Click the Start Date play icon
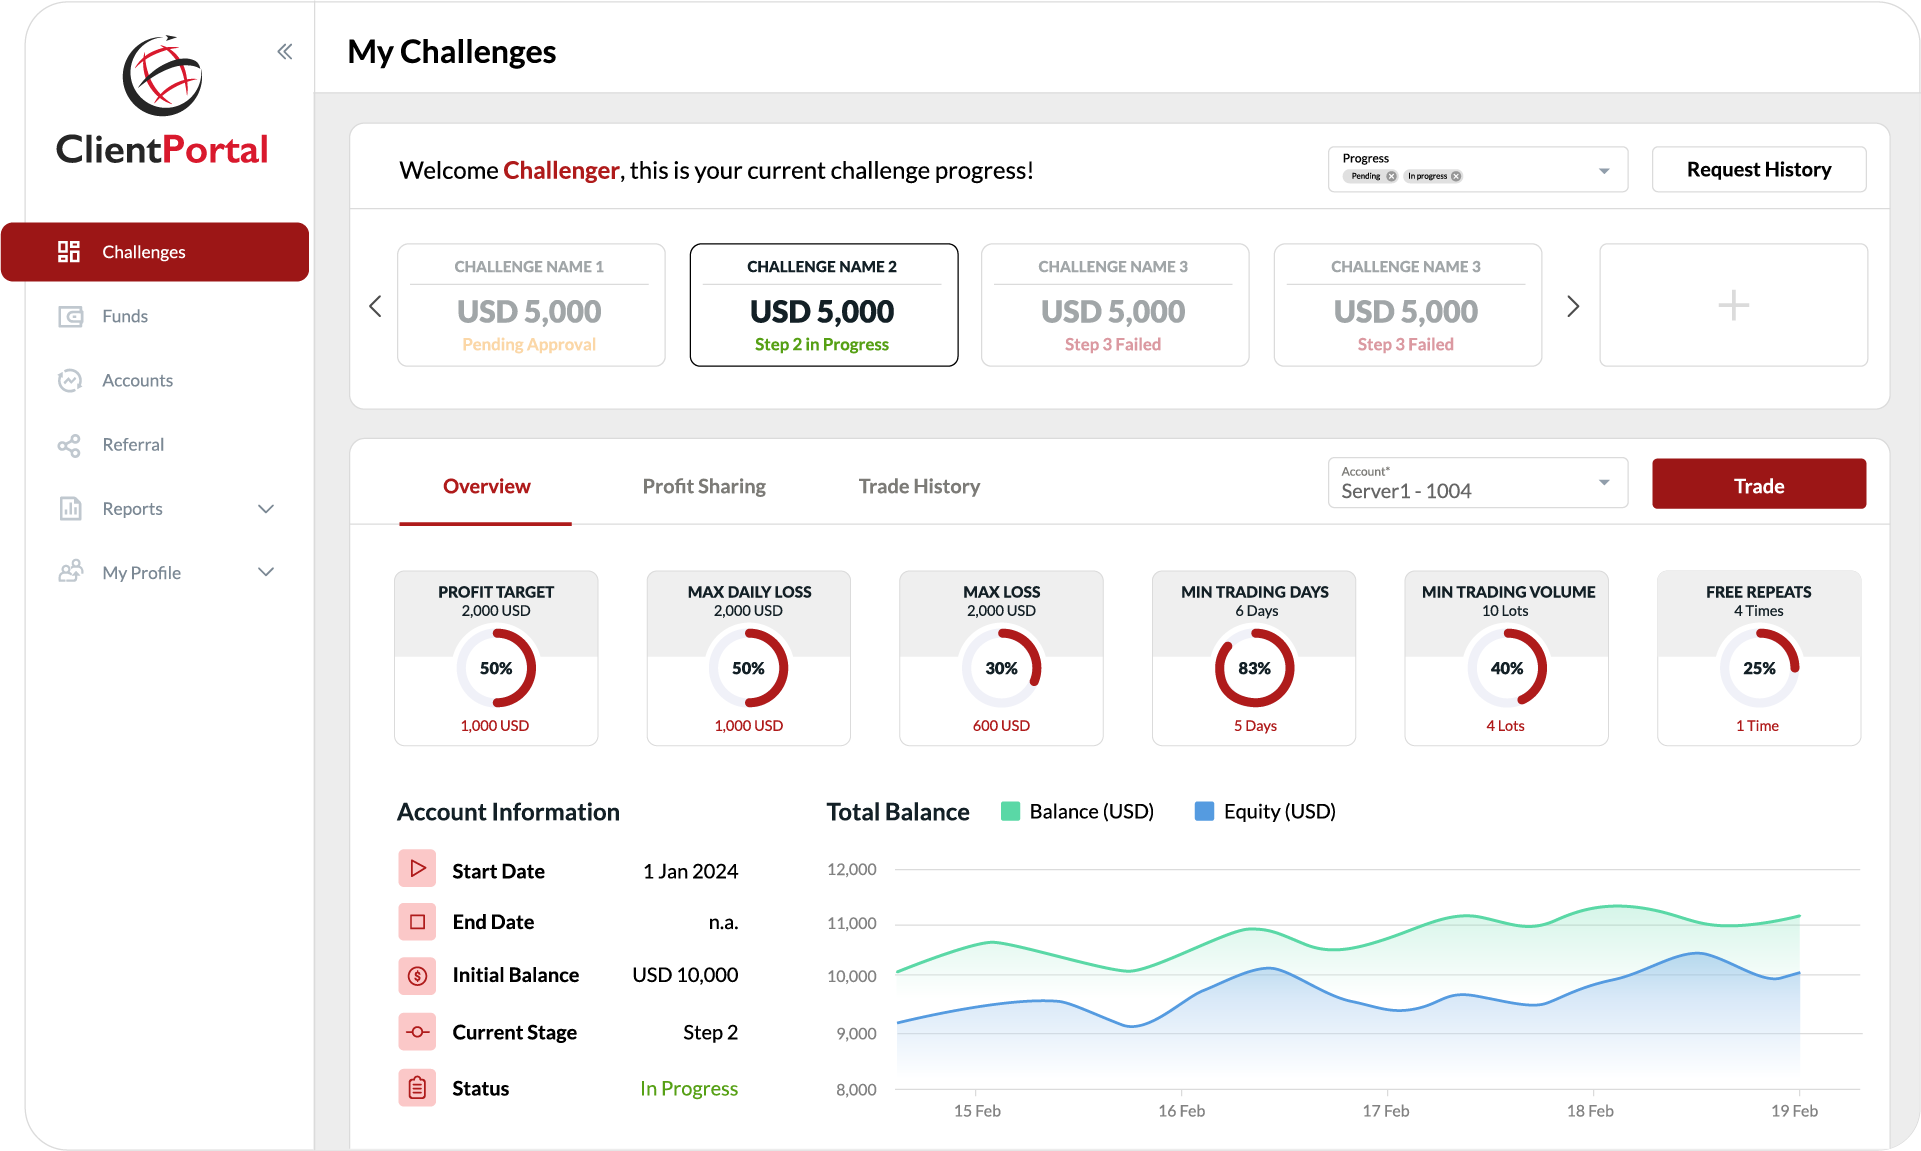Viewport: 1921px width, 1151px height. coord(417,869)
